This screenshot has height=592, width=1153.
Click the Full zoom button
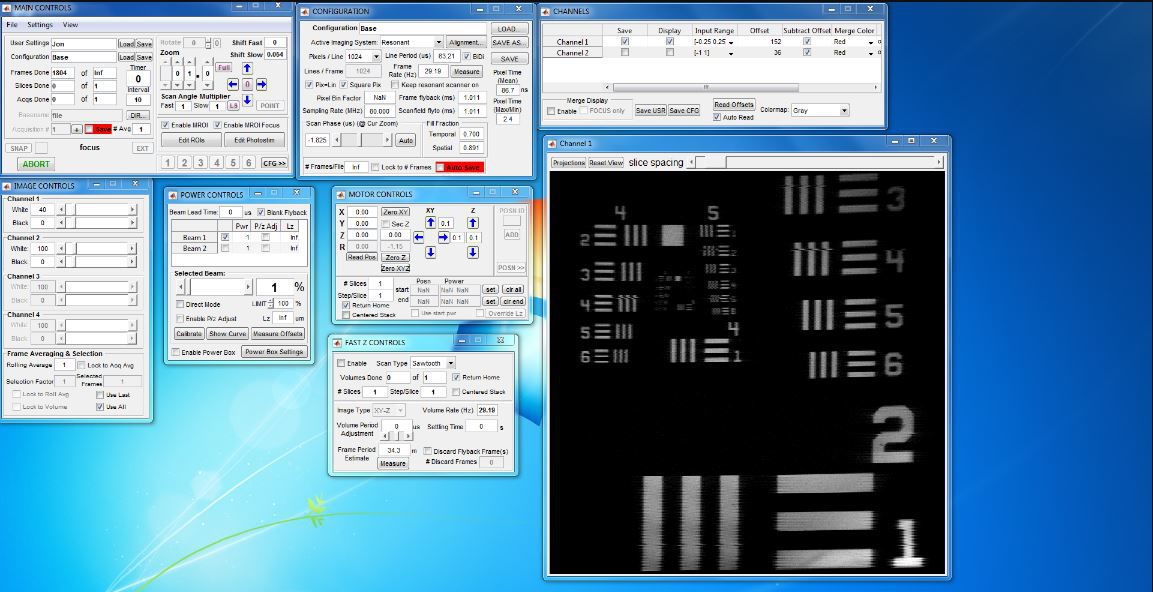pyautogui.click(x=224, y=67)
